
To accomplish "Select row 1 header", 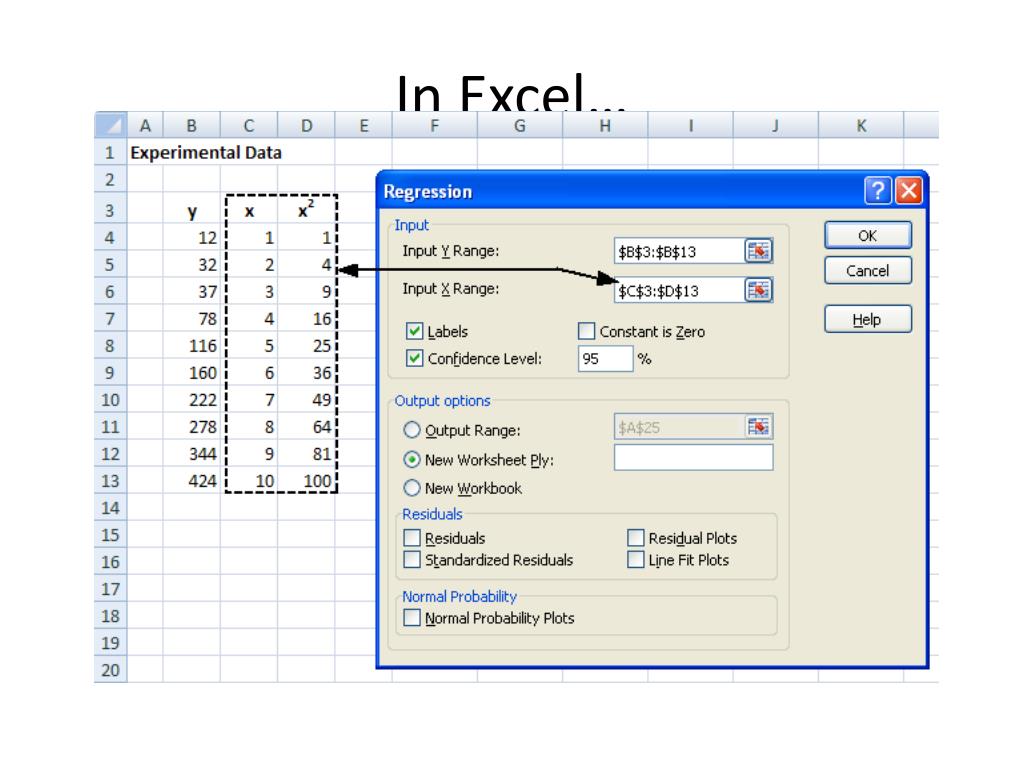I will click(x=110, y=152).
